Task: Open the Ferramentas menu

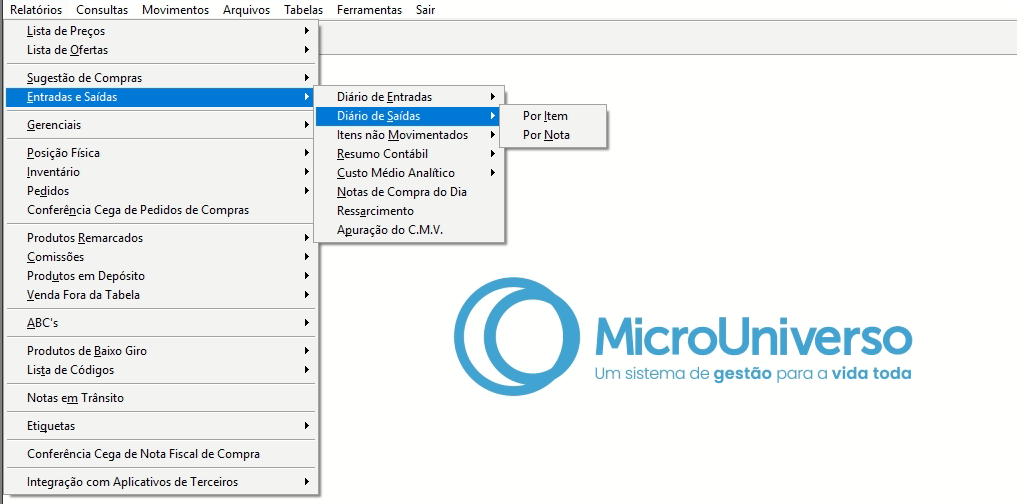Action: (x=369, y=10)
